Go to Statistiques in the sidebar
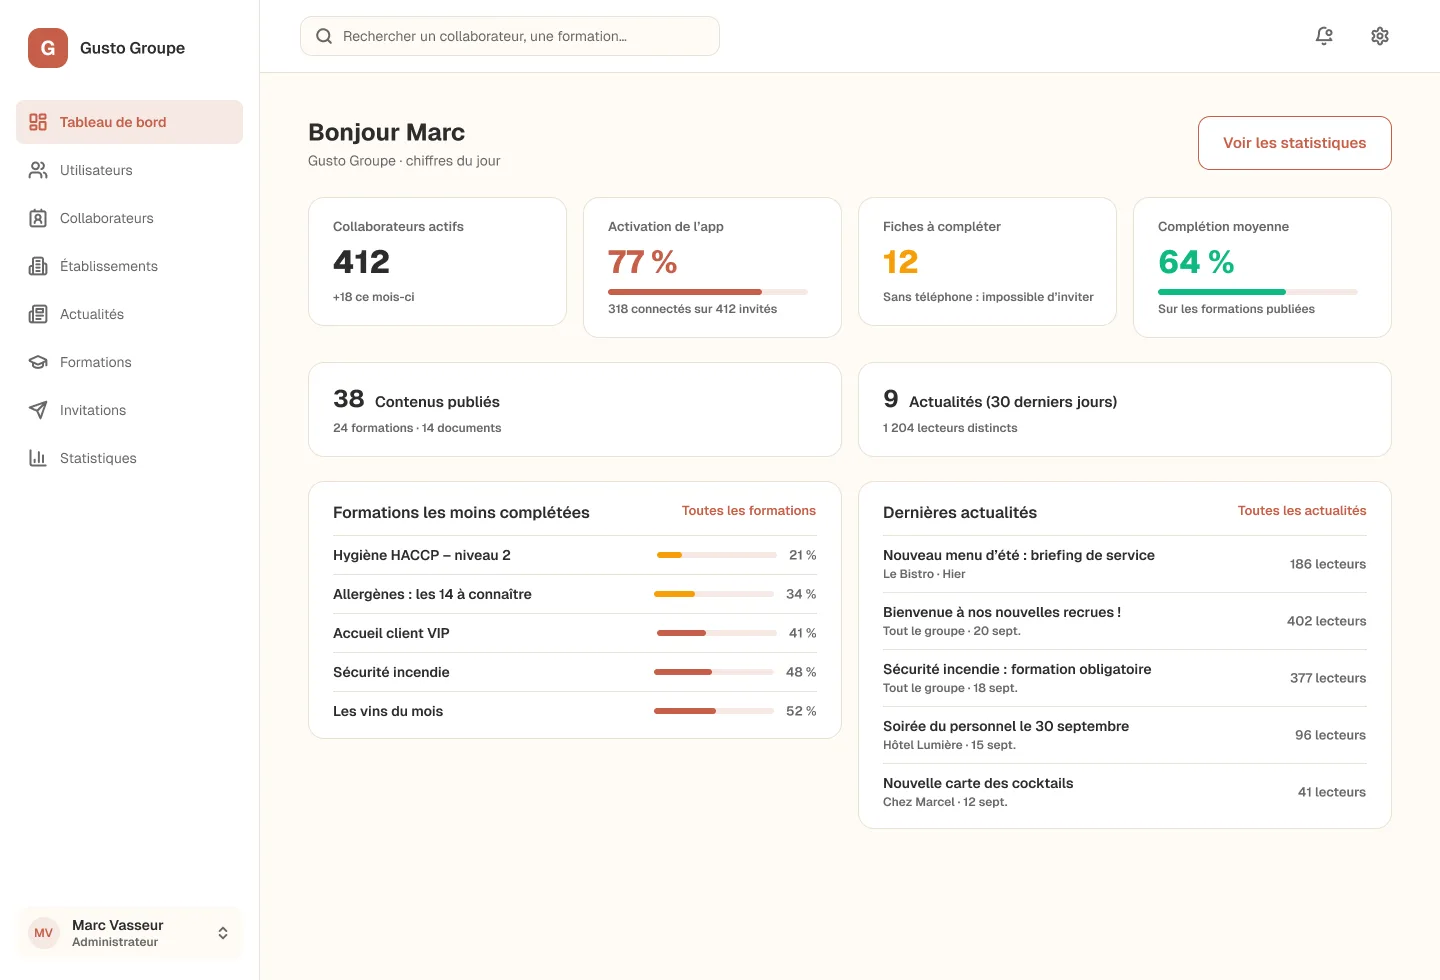This screenshot has height=980, width=1440. tap(129, 458)
